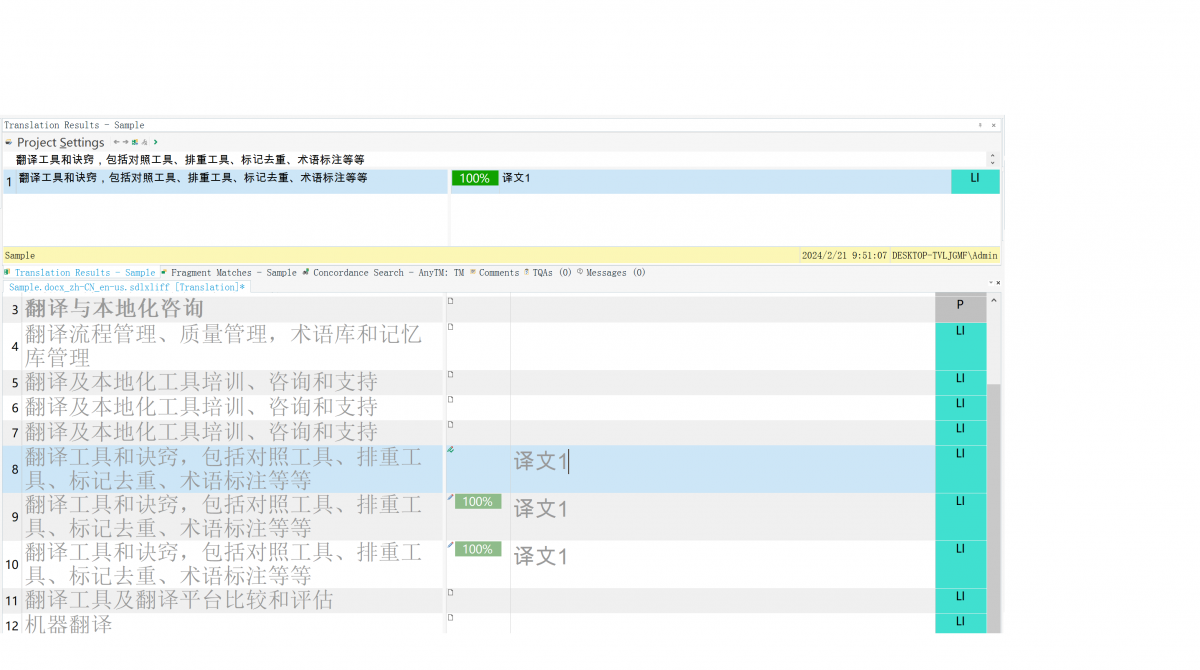Open the Comments tab
Image resolution: width=1200 pixels, height=670 pixels.
tap(498, 272)
